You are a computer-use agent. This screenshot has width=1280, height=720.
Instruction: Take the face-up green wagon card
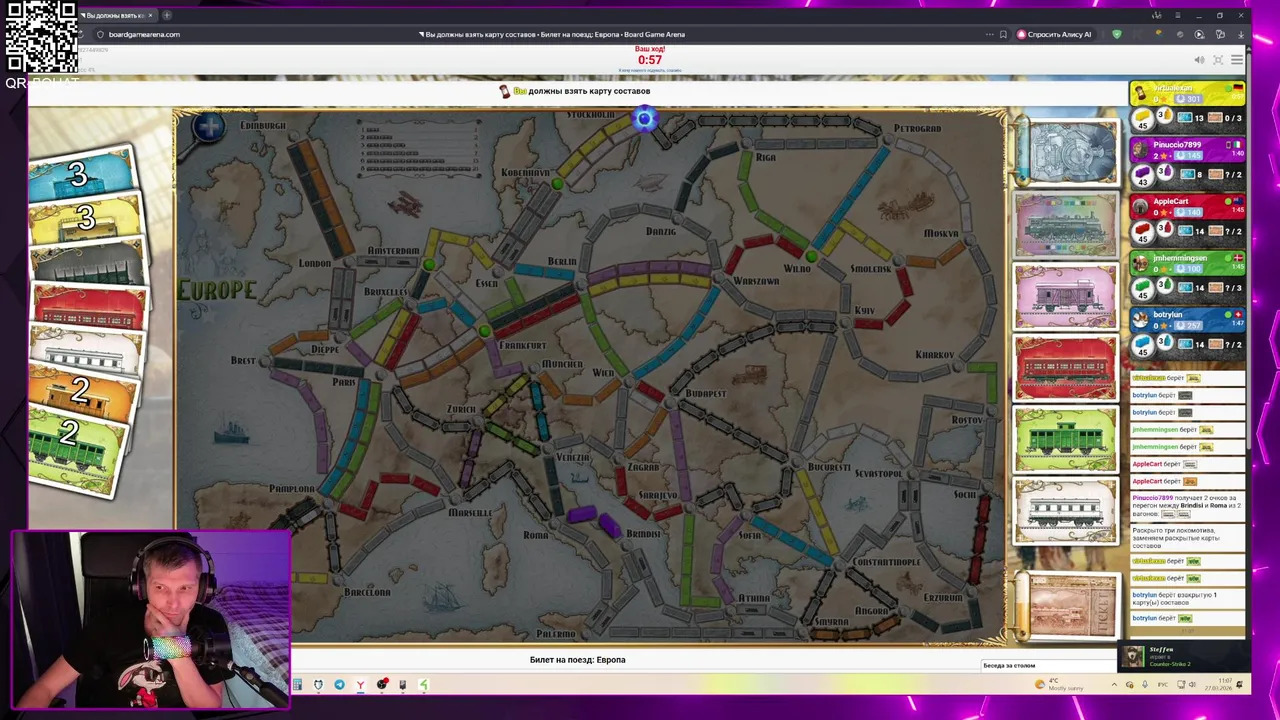tap(1065, 439)
